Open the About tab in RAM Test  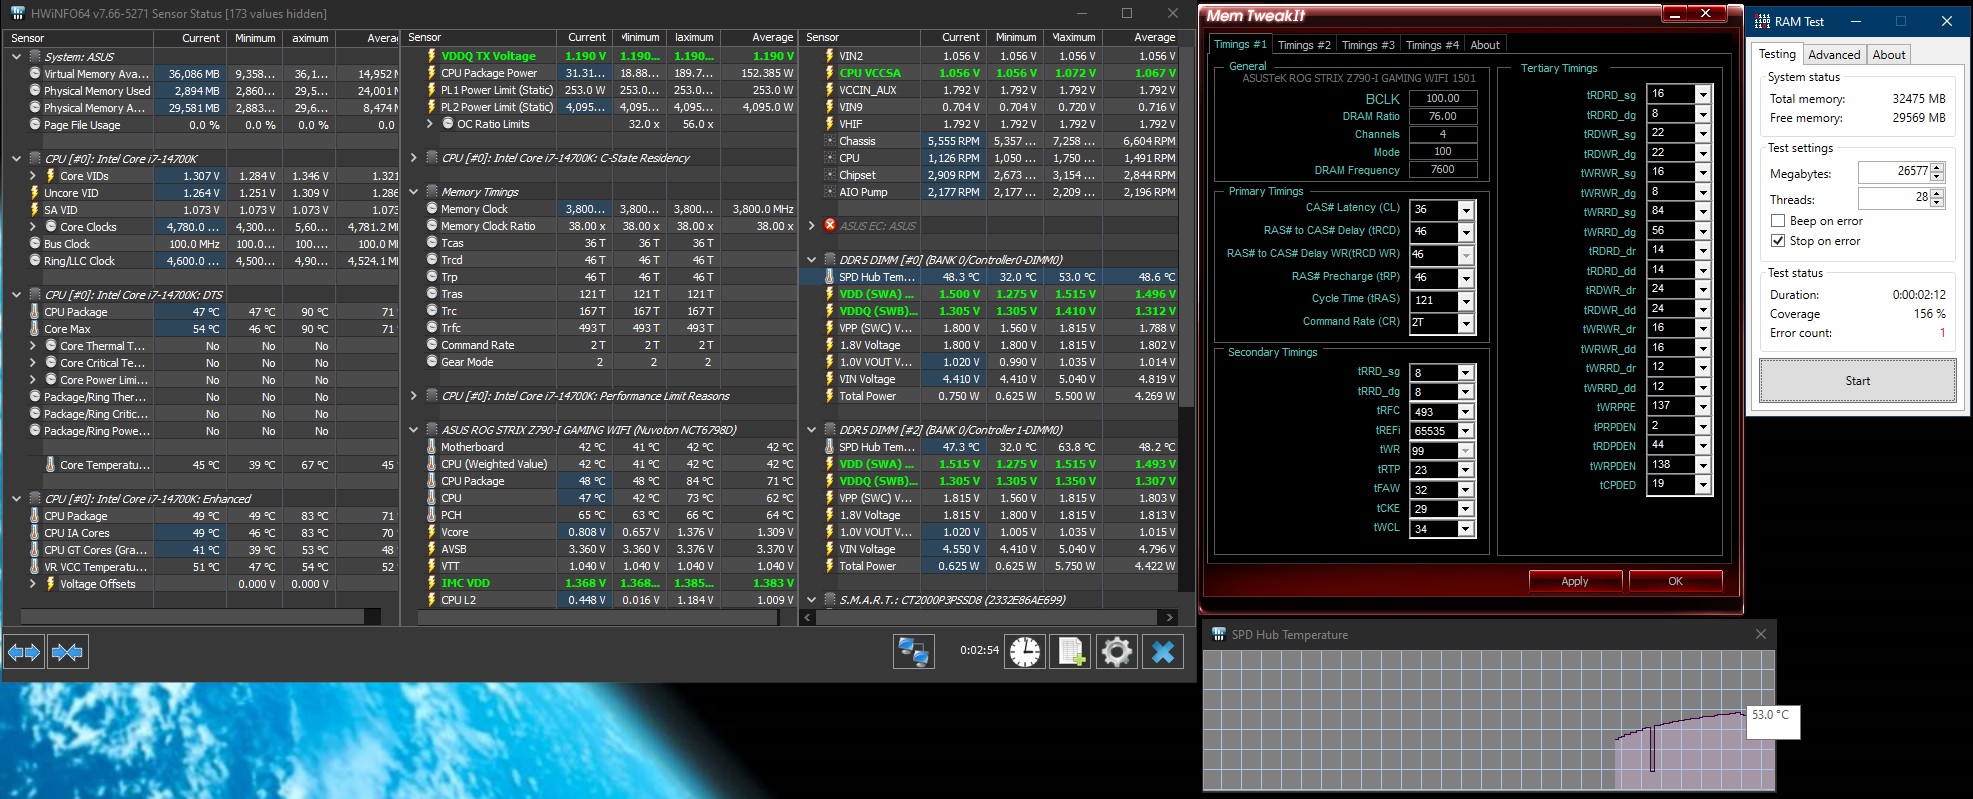(x=1889, y=55)
